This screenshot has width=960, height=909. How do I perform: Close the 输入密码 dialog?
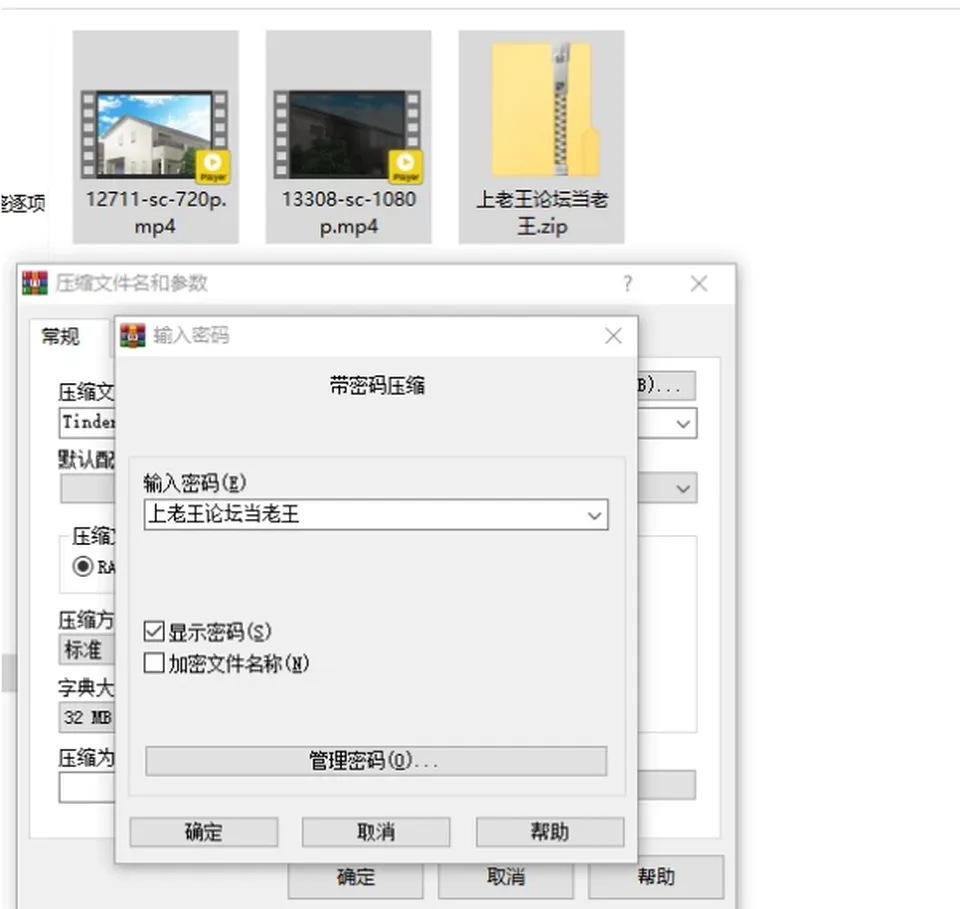click(613, 335)
